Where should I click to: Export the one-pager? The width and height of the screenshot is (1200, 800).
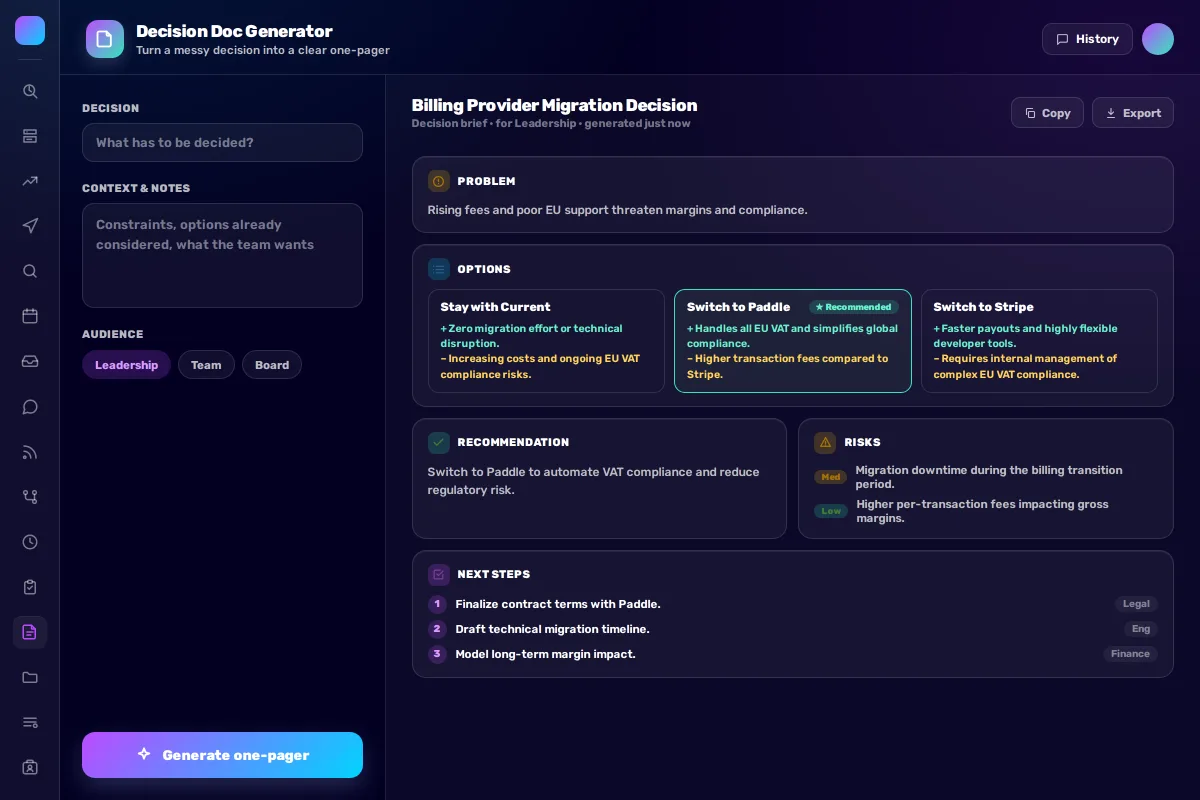coord(1133,113)
